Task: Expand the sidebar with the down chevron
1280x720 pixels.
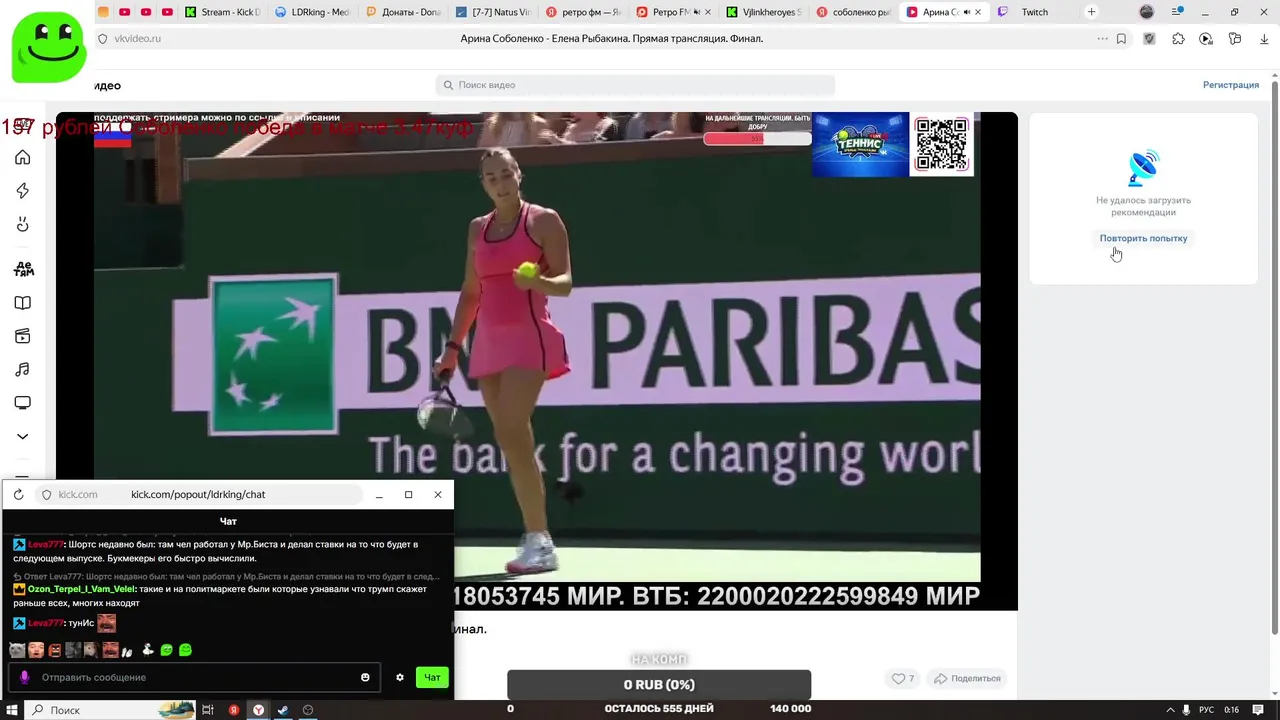Action: coord(22,436)
